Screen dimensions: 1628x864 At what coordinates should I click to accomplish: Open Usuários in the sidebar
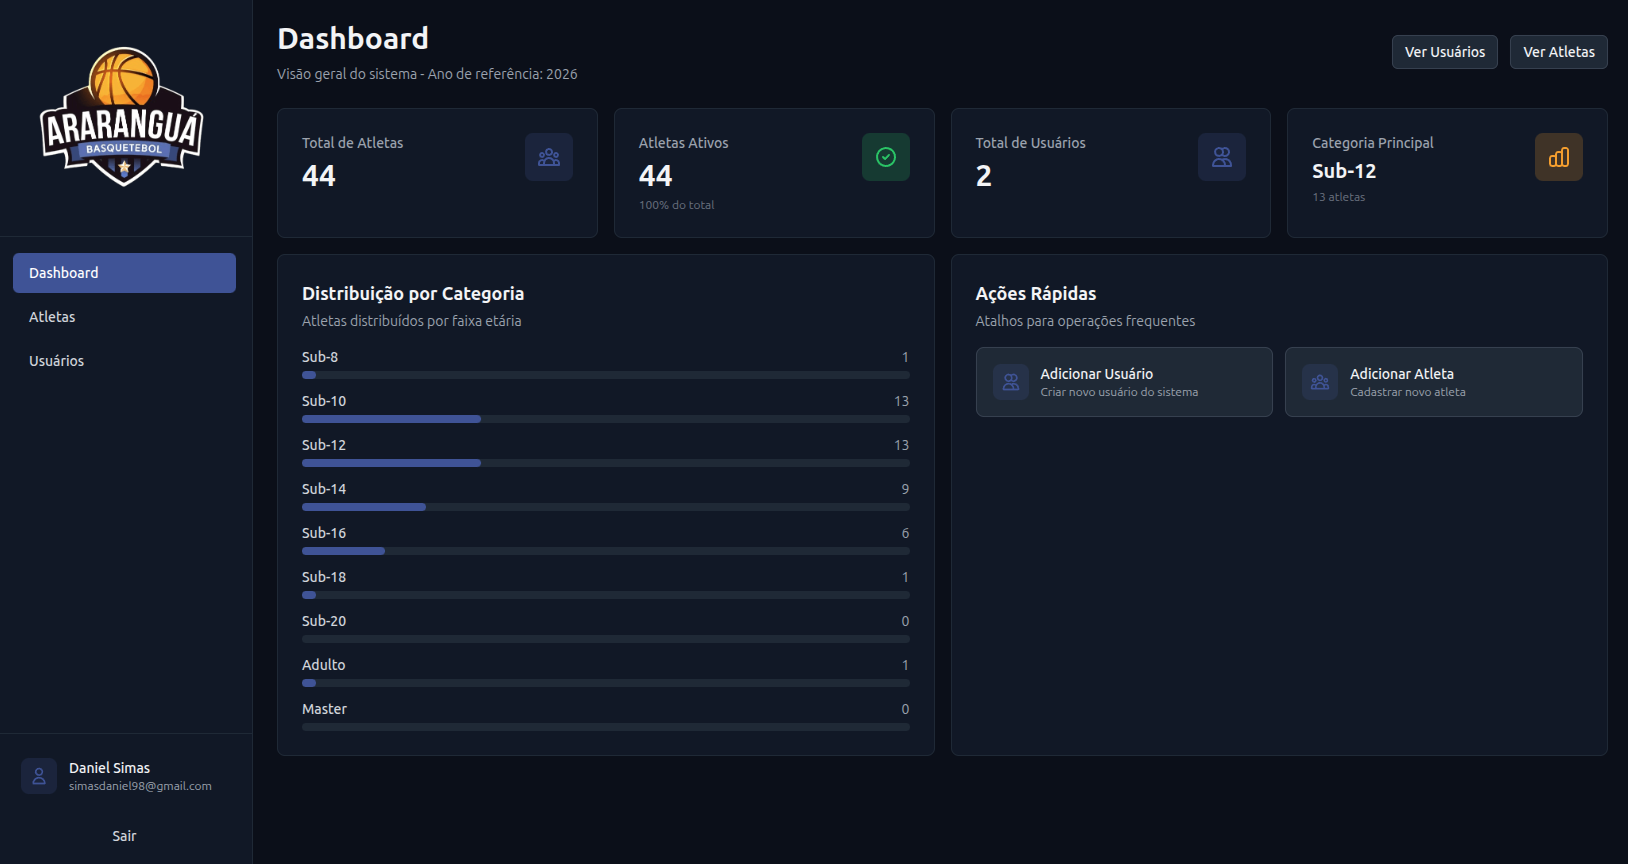pyautogui.click(x=124, y=361)
